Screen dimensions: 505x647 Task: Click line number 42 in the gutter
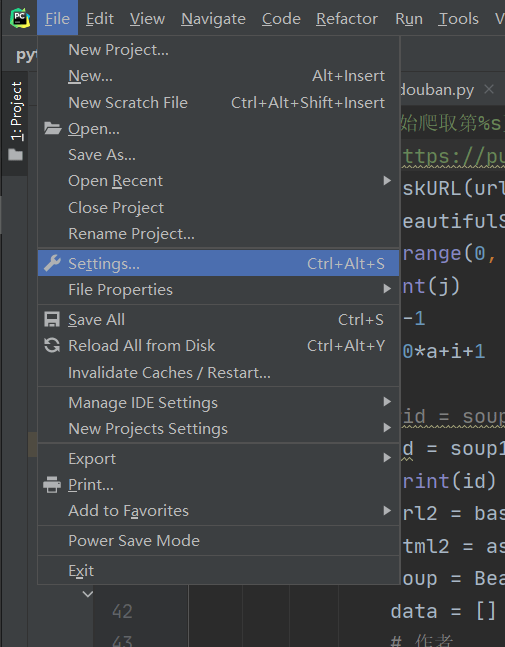pos(122,611)
